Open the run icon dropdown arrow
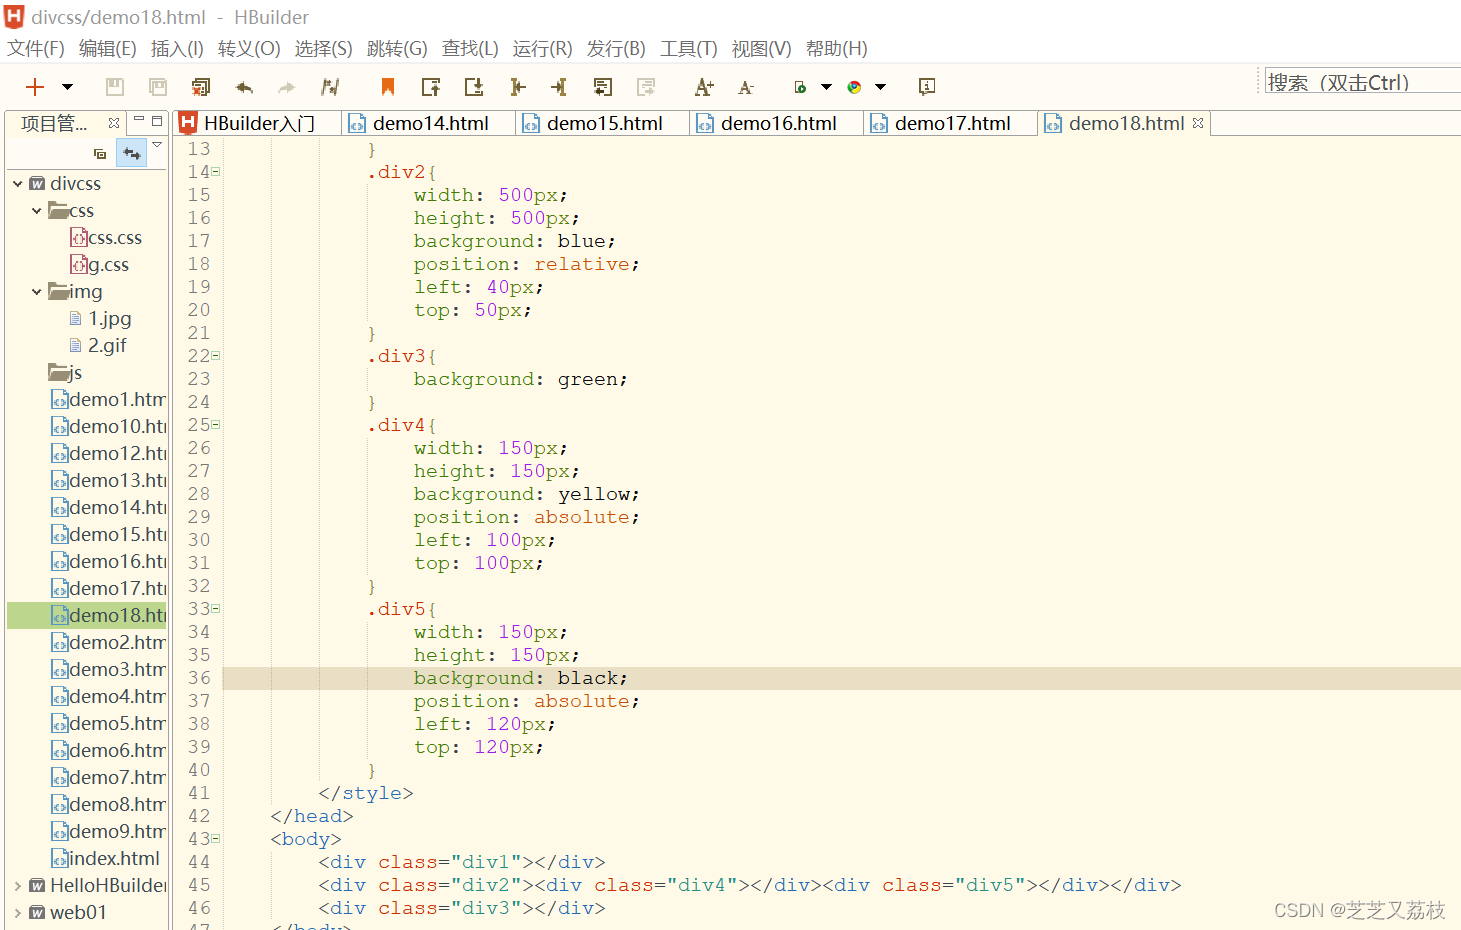Screen dimensions: 1461x930 826,87
